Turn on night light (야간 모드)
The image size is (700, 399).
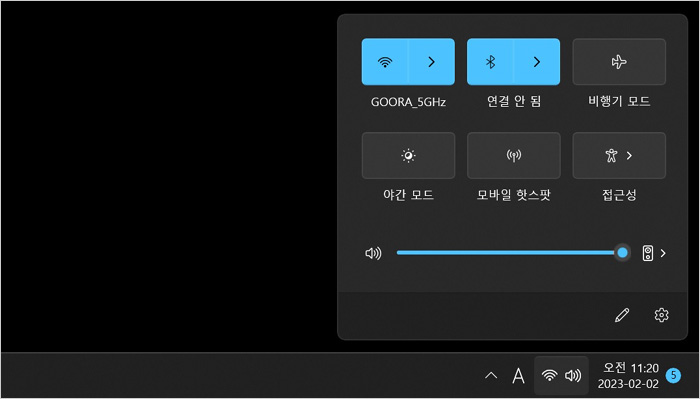(x=408, y=155)
